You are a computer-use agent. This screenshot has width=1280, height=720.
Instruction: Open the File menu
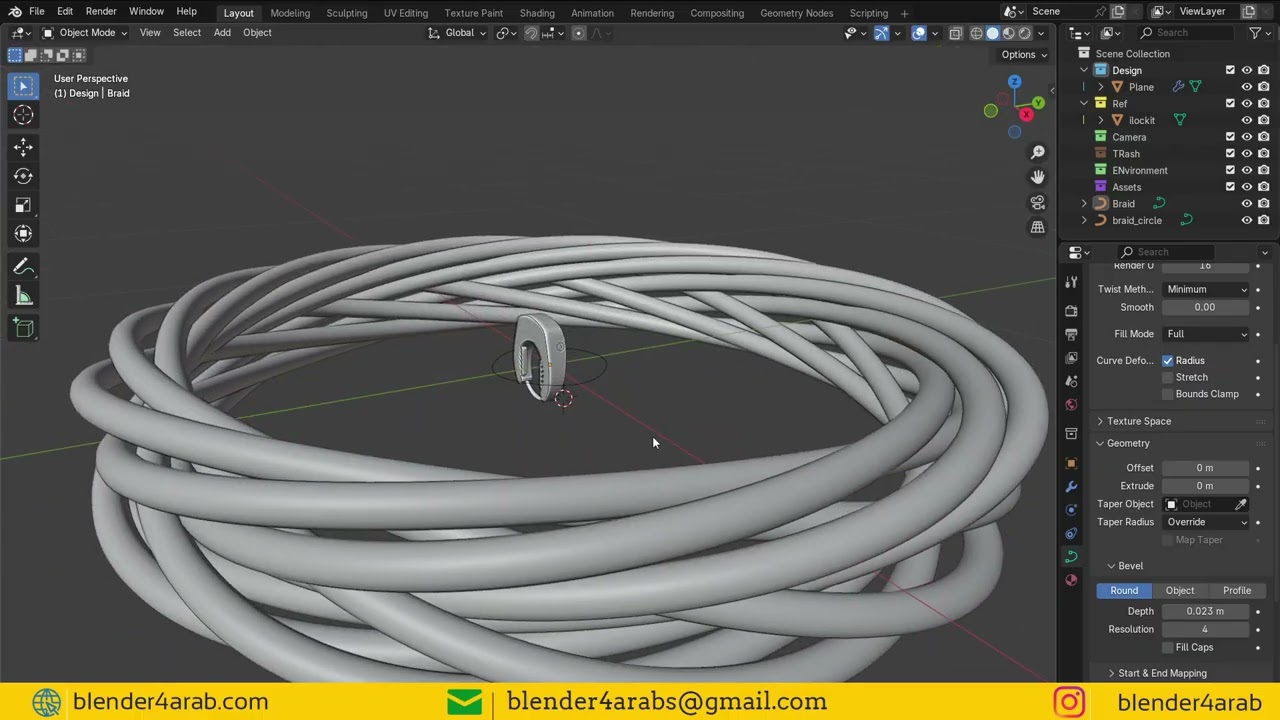[36, 12]
